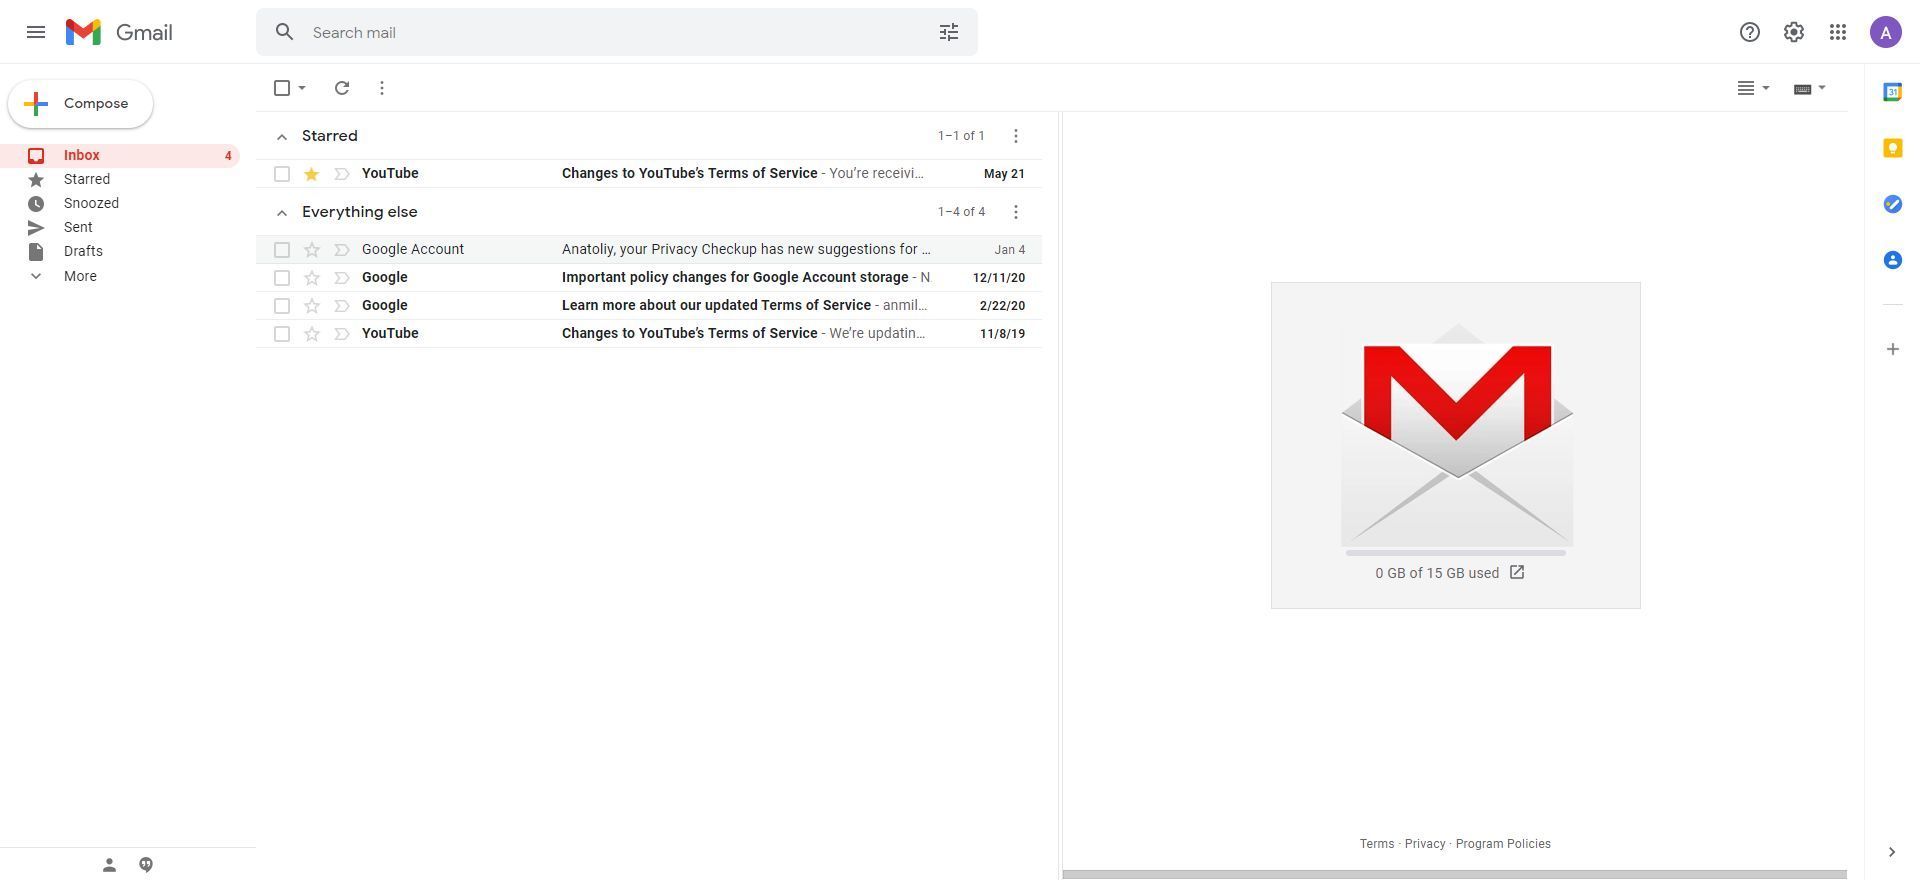Open Everything else section options menu

tap(1016, 212)
